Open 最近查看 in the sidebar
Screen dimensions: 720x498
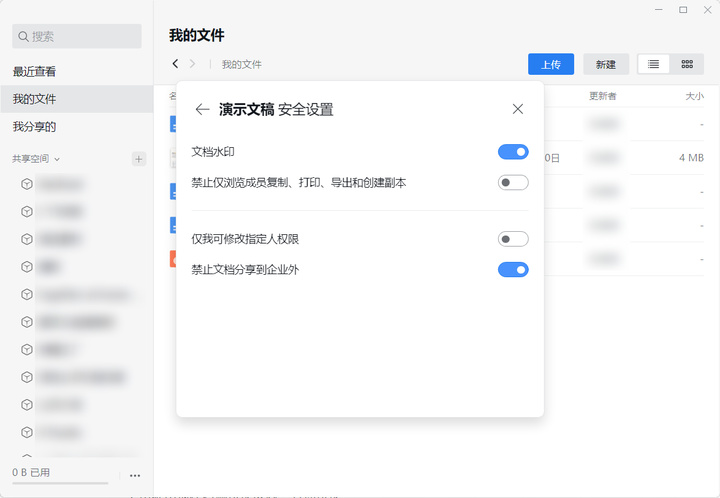coord(34,72)
